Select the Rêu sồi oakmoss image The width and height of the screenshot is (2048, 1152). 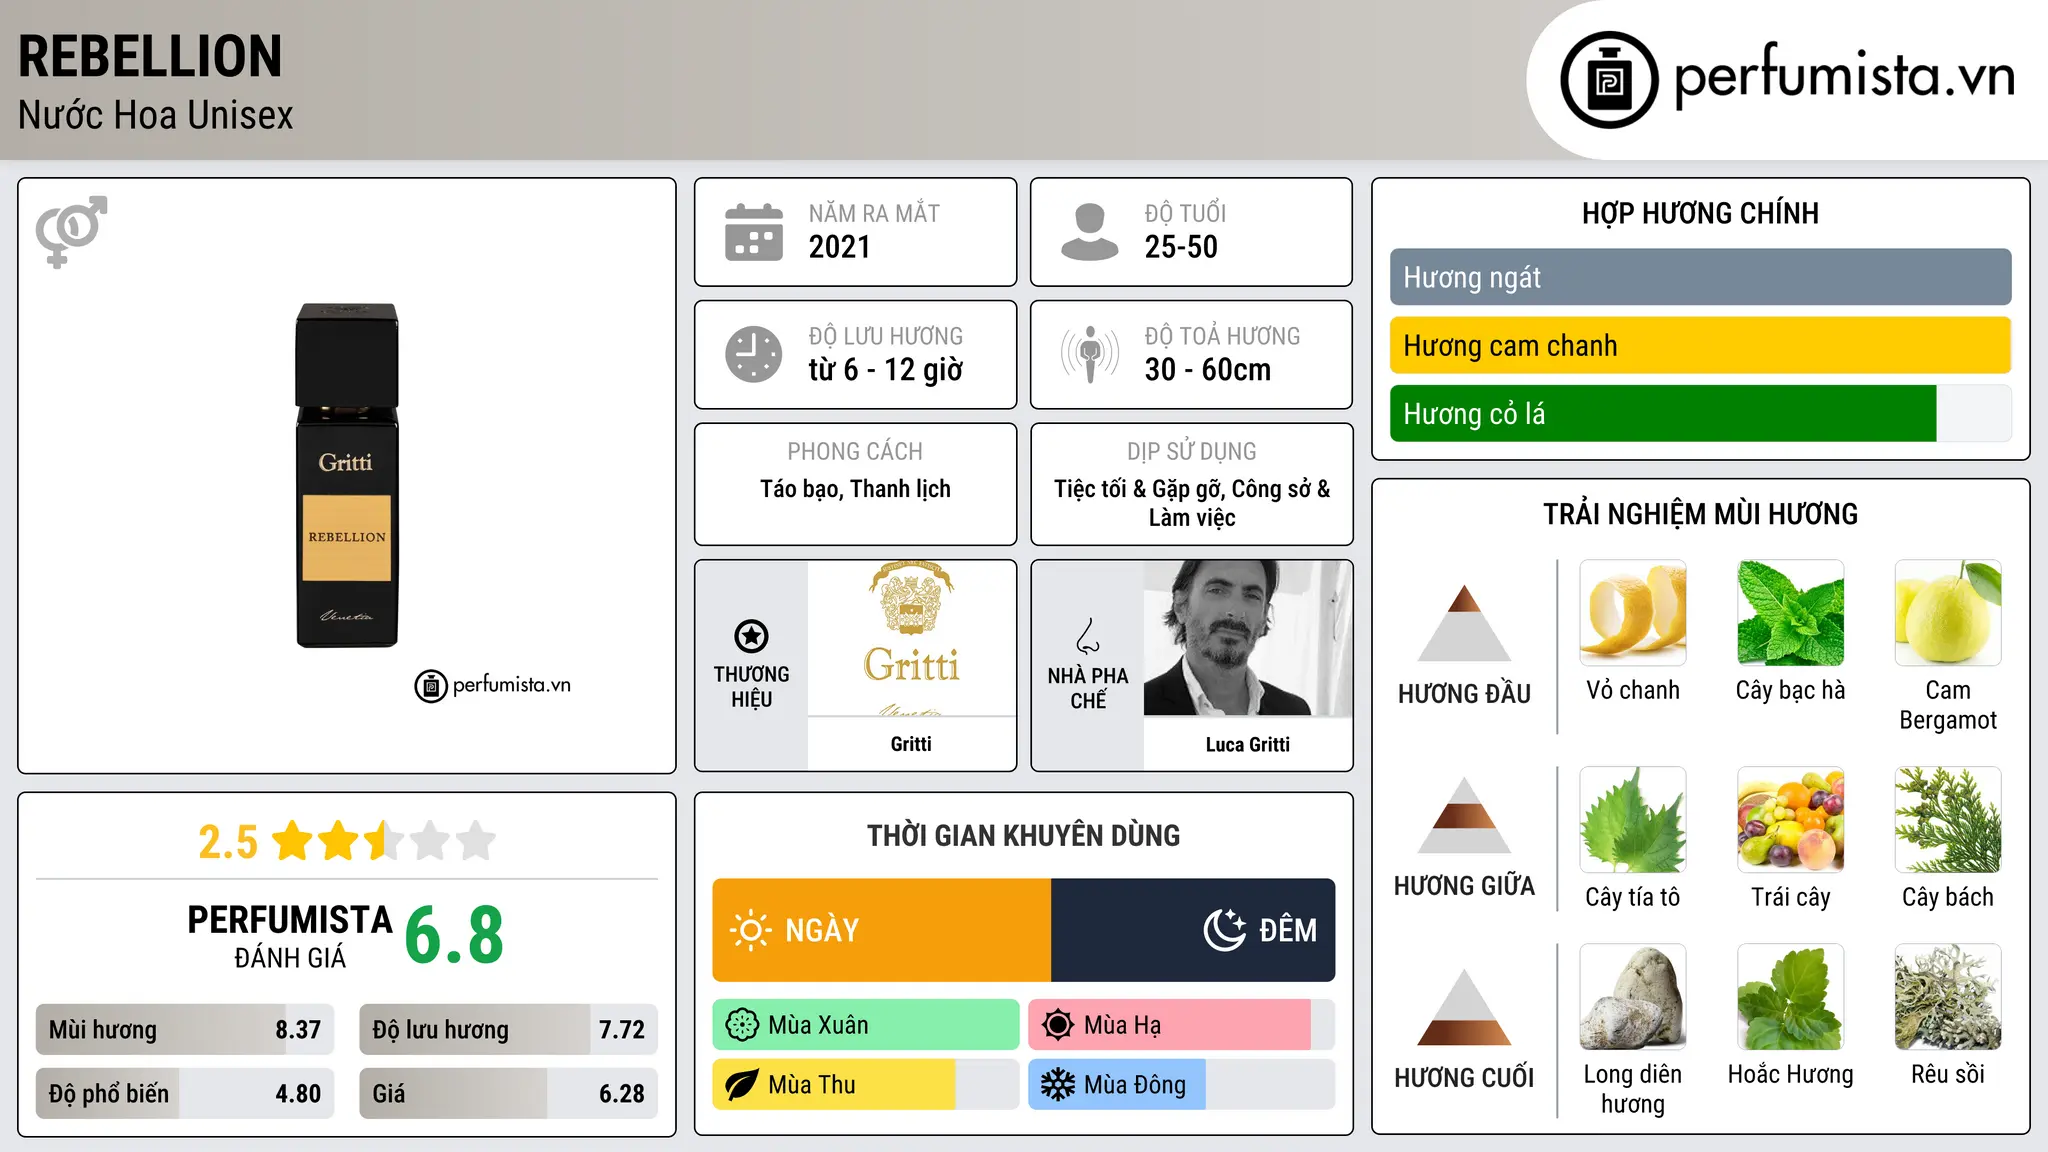point(1948,997)
